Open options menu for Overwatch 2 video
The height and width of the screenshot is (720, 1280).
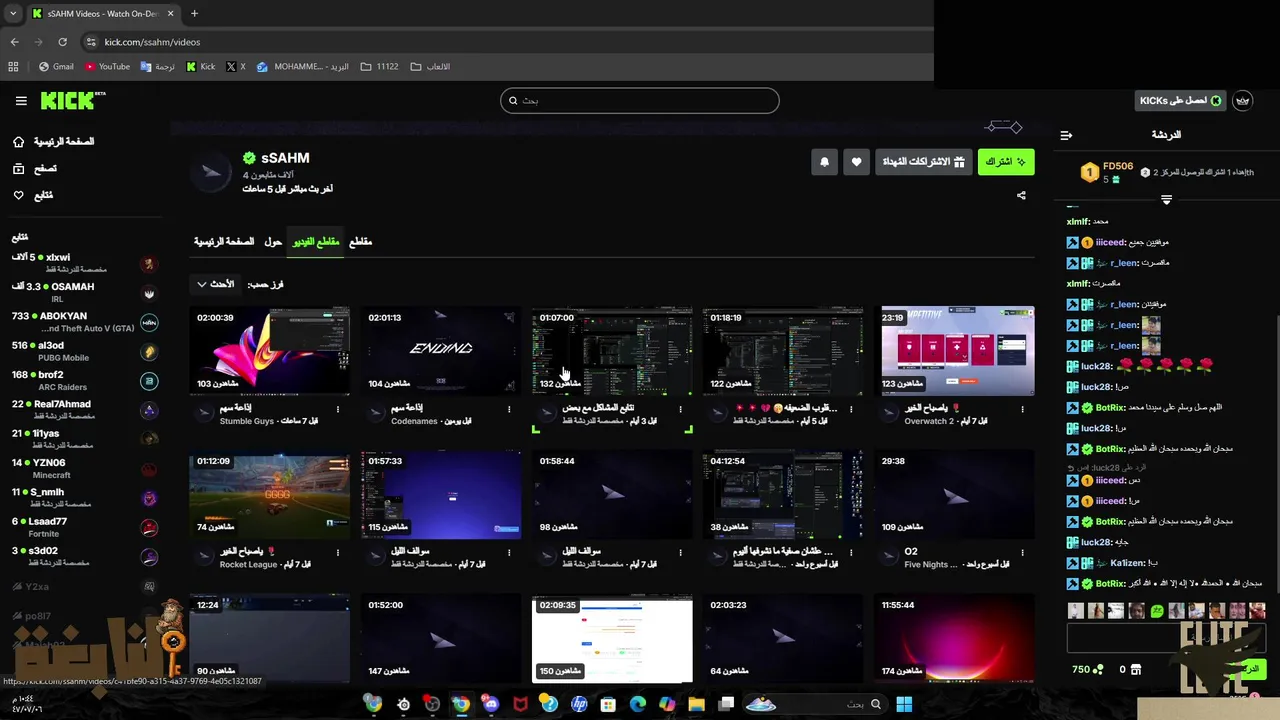tap(1022, 409)
